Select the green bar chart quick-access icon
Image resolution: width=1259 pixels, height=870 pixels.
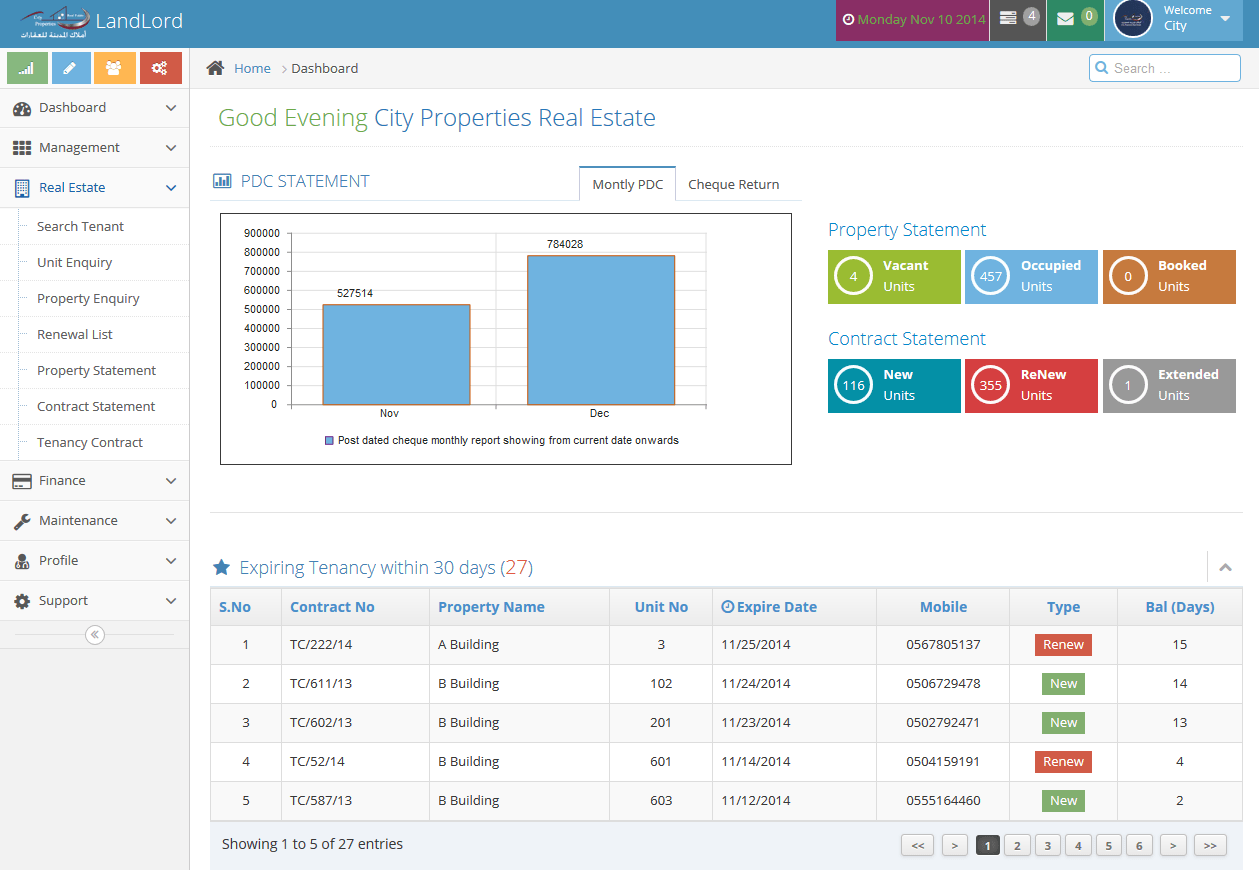pos(27,67)
